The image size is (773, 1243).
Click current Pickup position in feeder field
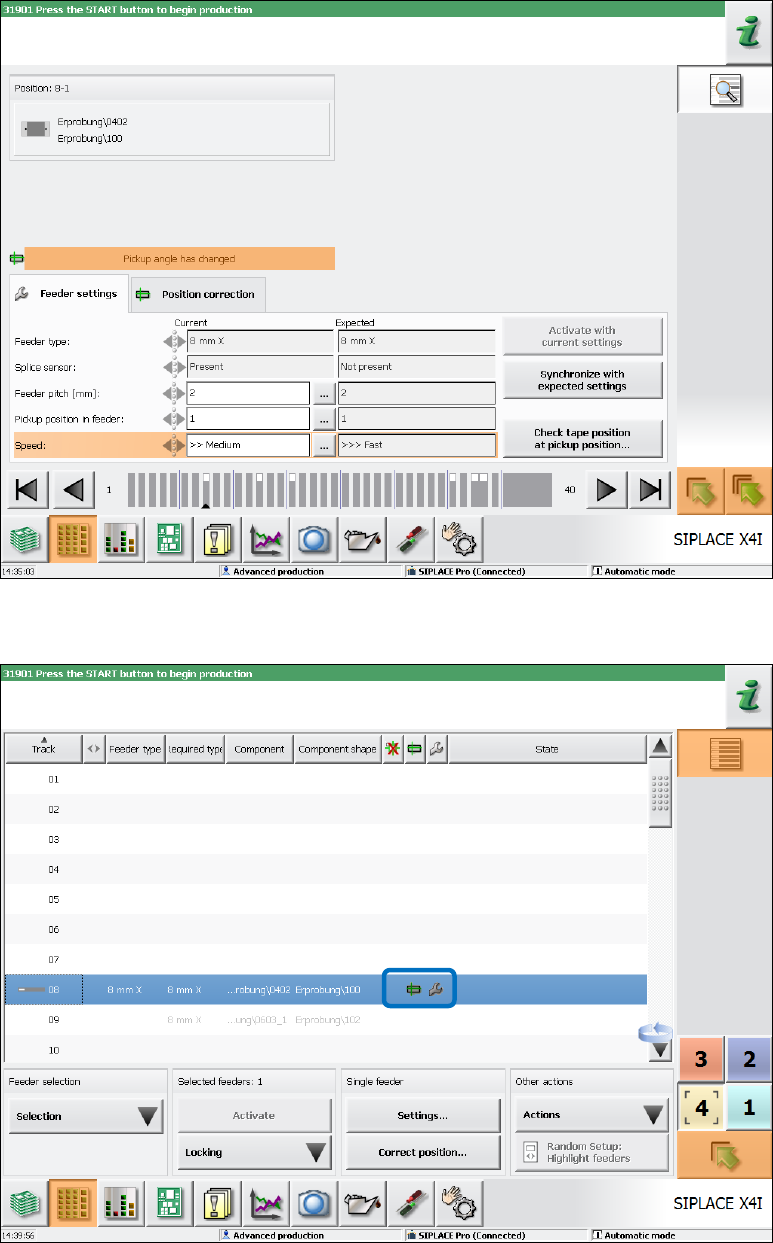248,419
